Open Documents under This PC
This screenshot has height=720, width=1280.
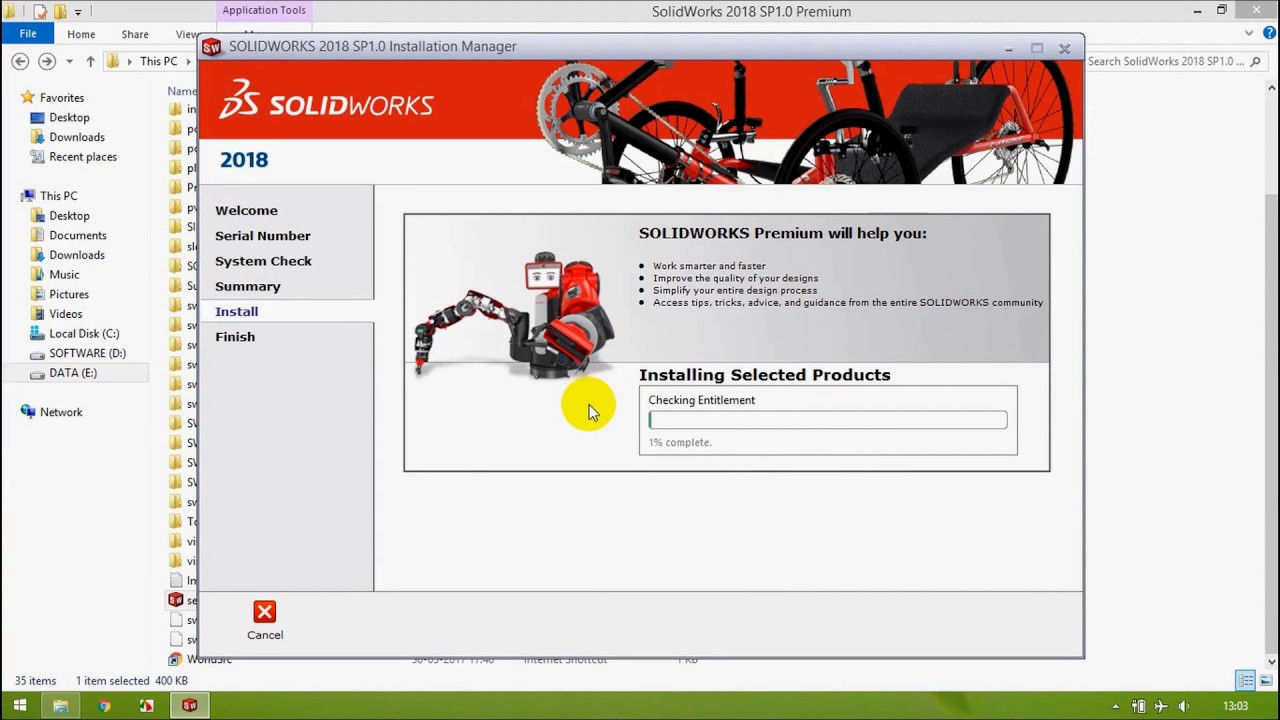click(78, 235)
